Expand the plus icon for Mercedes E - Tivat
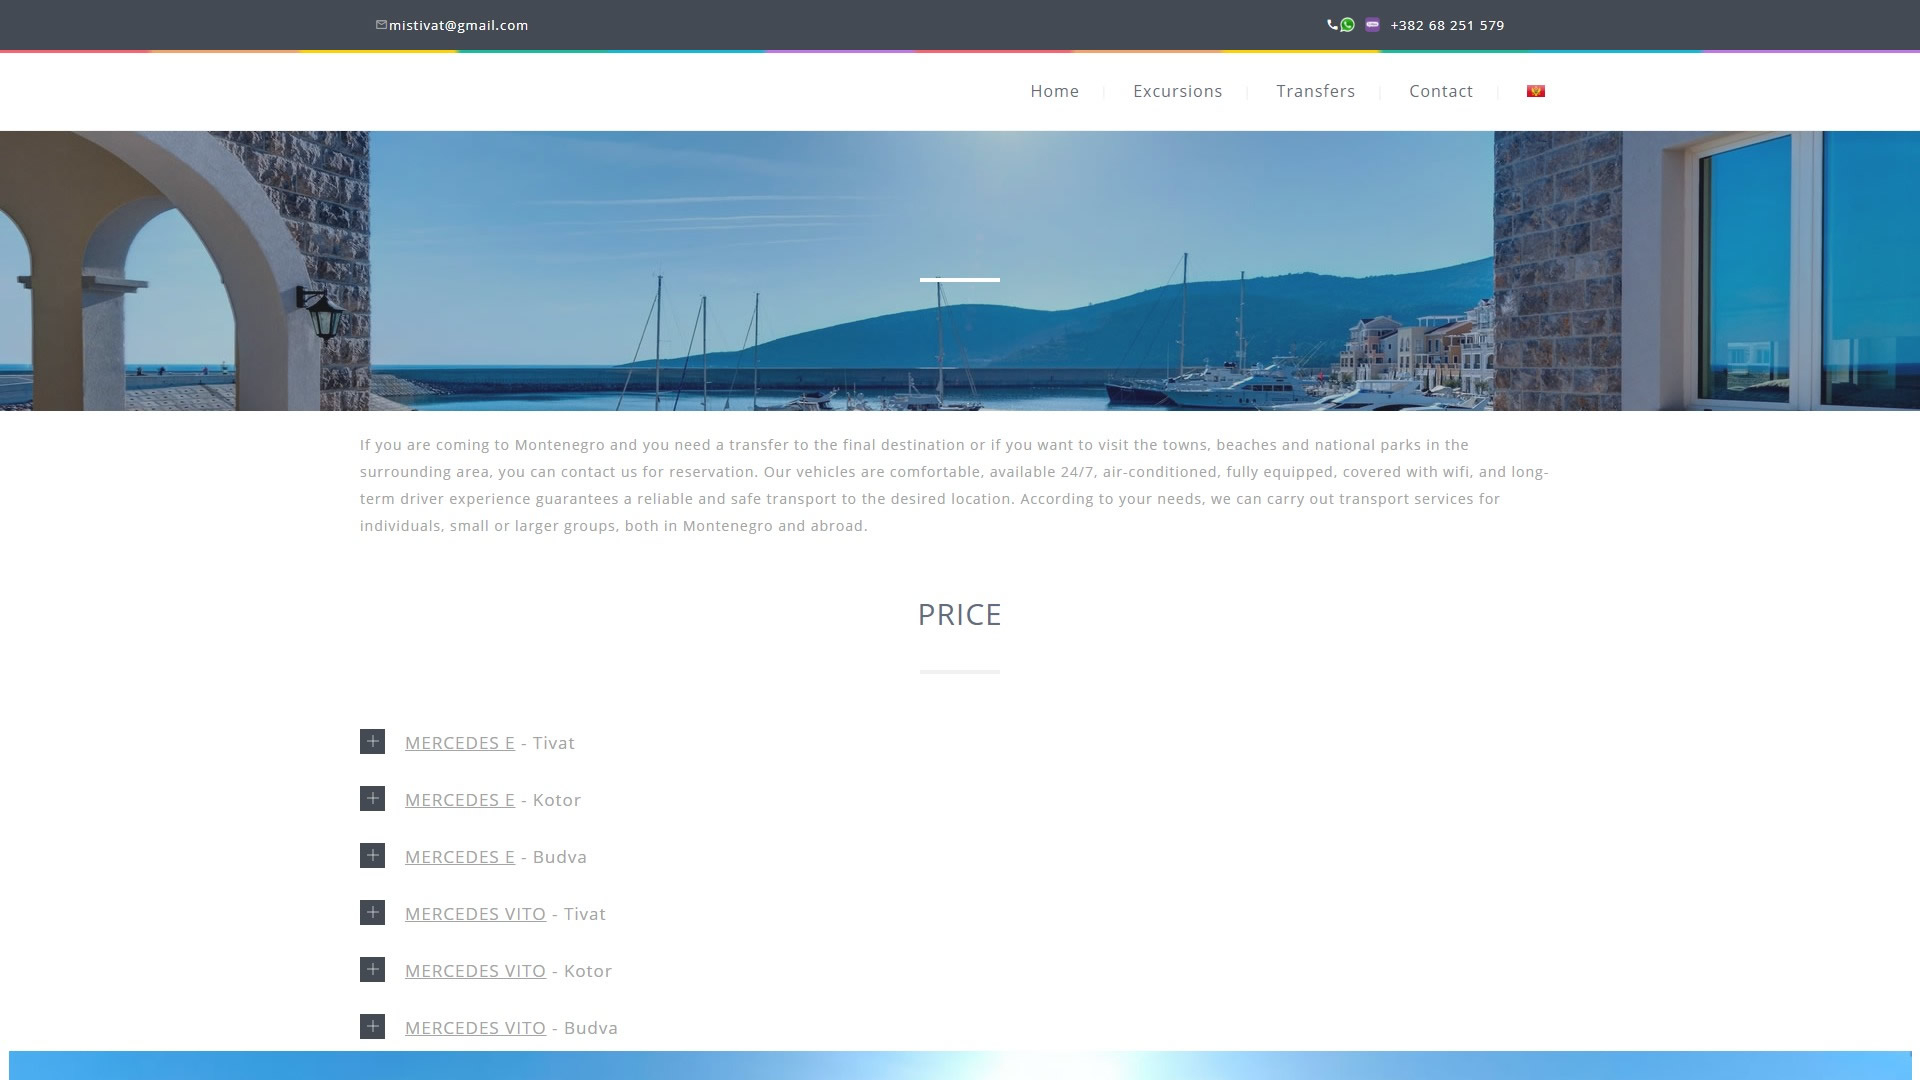Screen dimensions: 1920x1080 pos(372,741)
